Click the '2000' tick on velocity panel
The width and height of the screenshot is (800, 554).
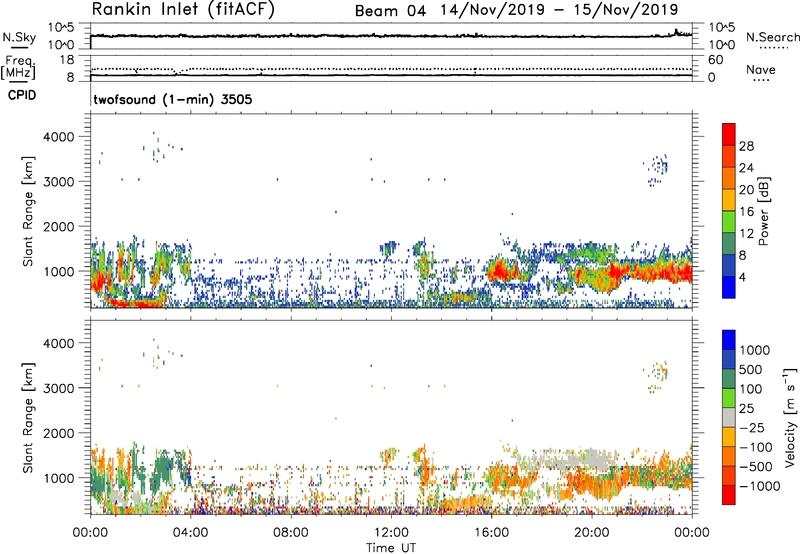pos(59,433)
